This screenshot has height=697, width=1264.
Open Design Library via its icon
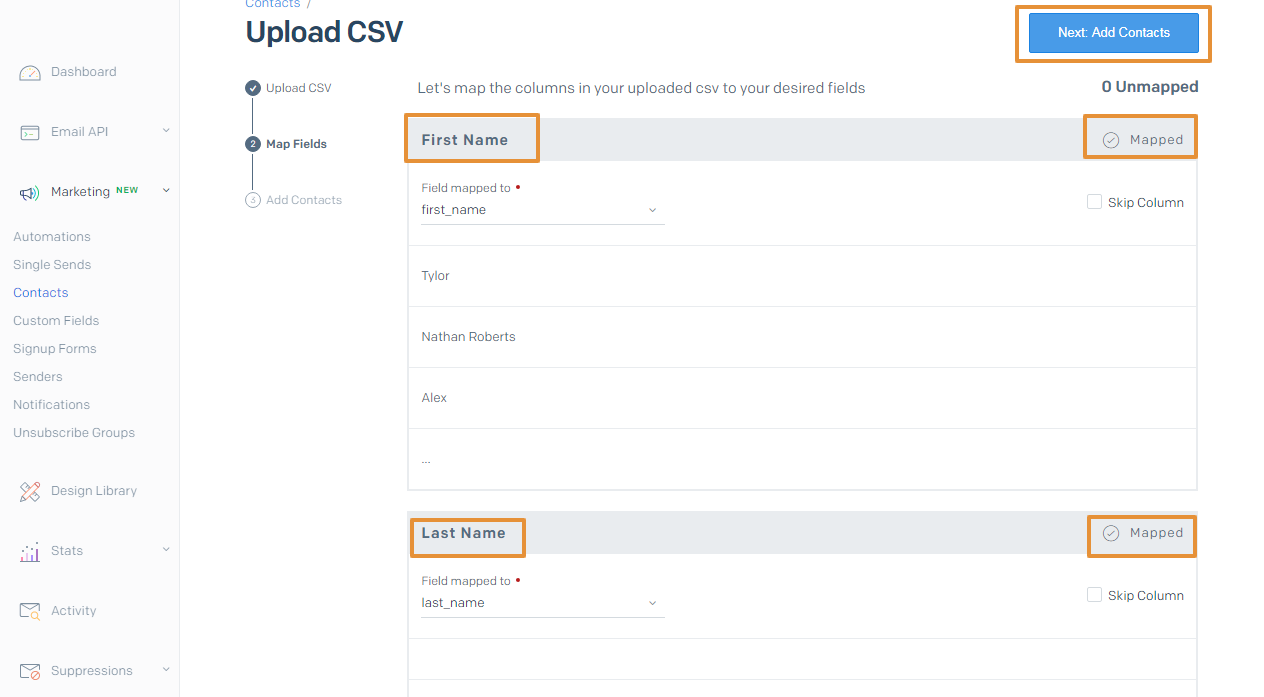(x=30, y=491)
